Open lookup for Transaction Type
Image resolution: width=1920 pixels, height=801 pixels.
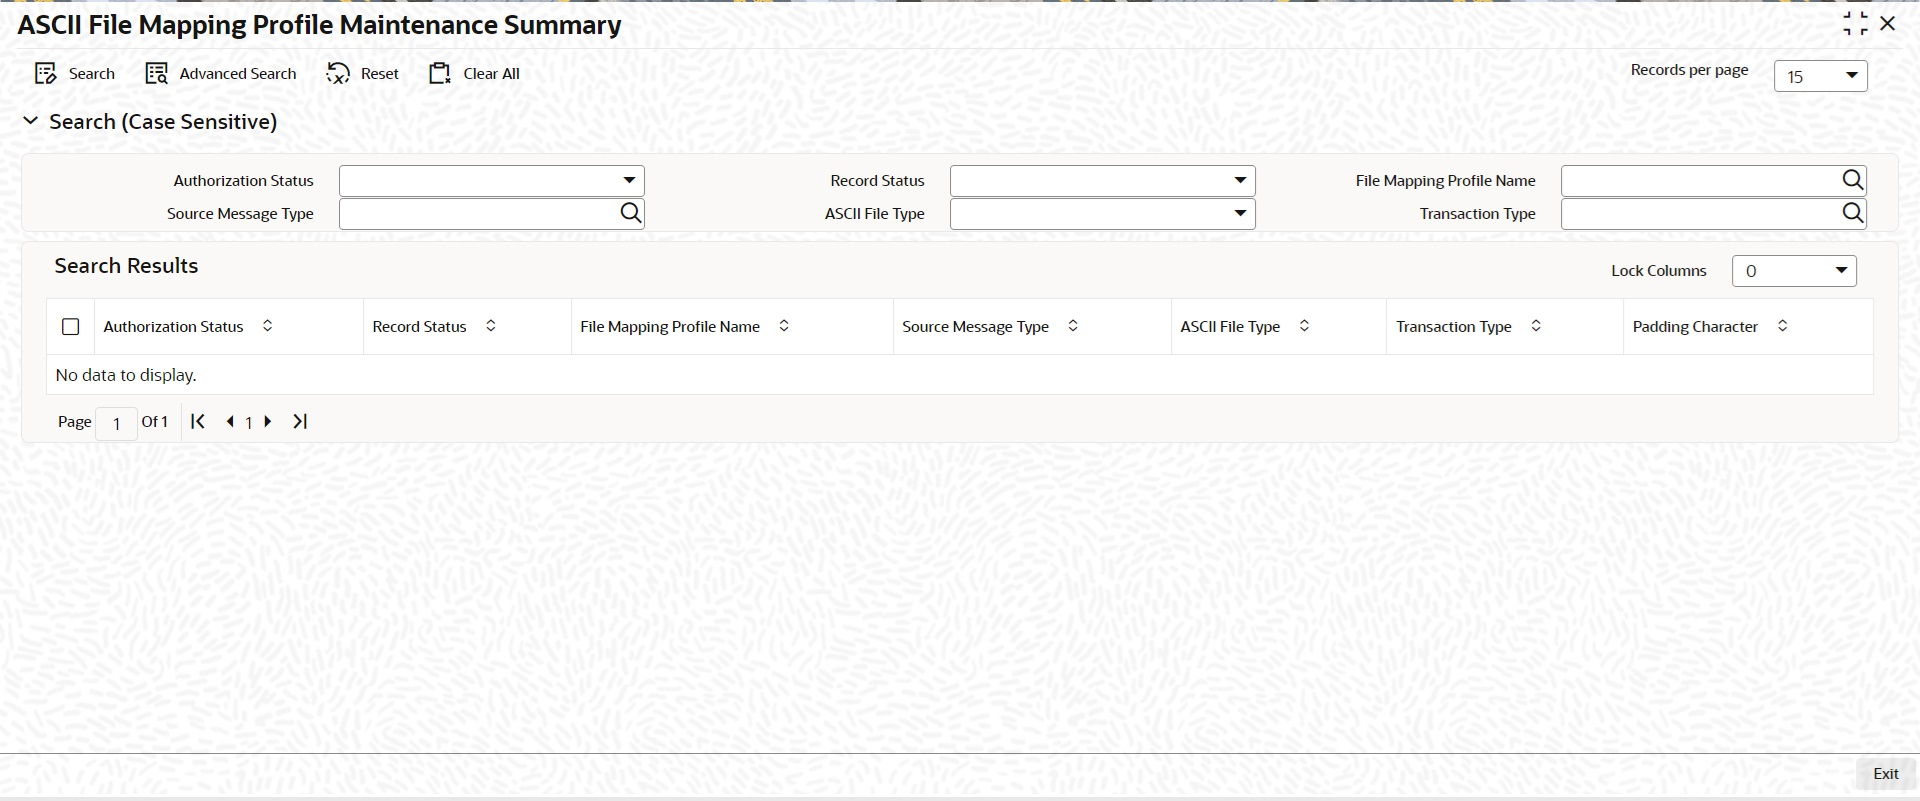[x=1853, y=213]
